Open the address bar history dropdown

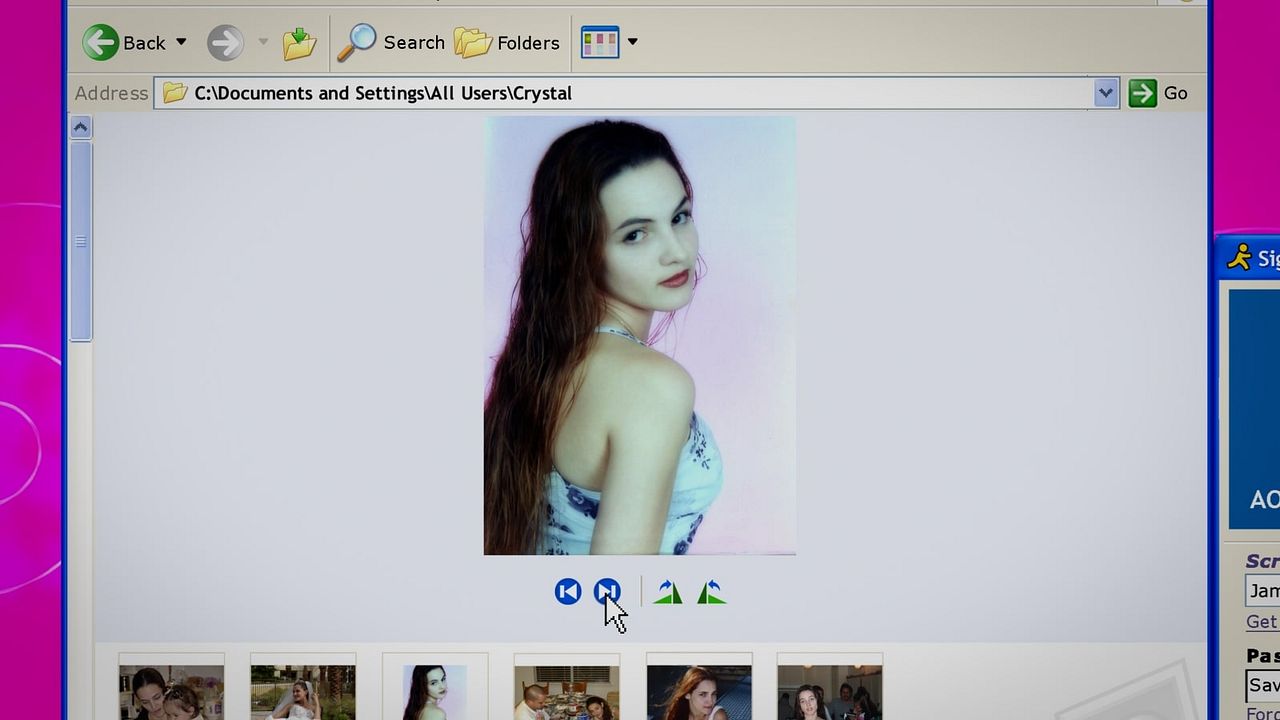(x=1105, y=92)
